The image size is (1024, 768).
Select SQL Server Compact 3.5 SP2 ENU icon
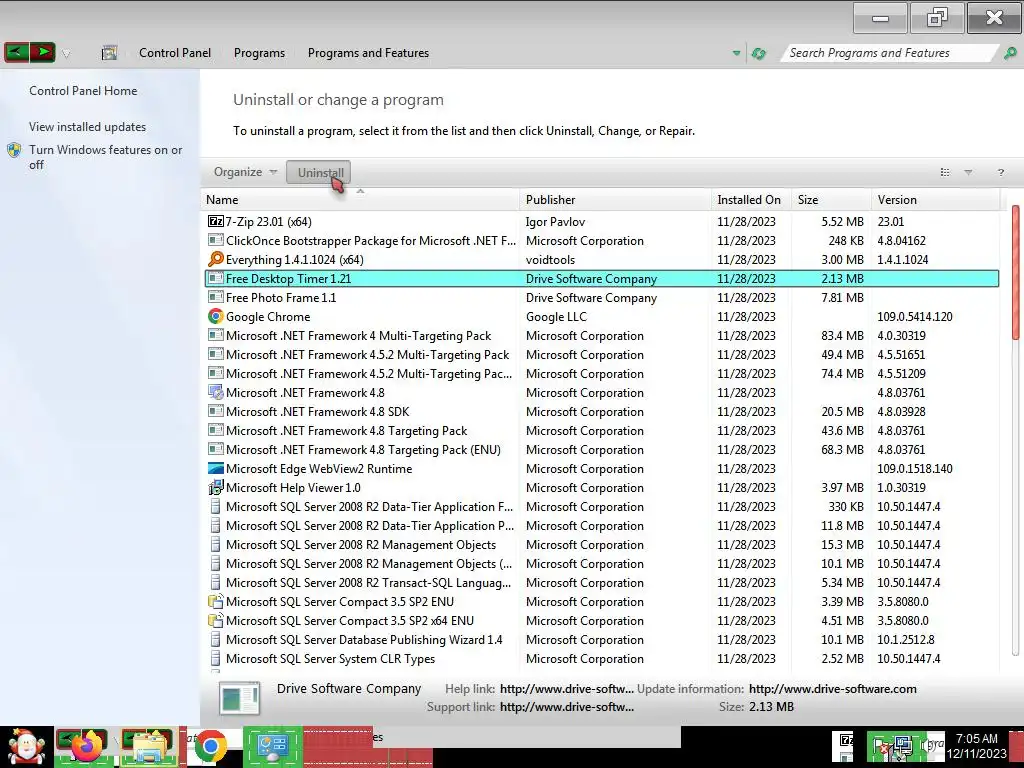pos(216,601)
